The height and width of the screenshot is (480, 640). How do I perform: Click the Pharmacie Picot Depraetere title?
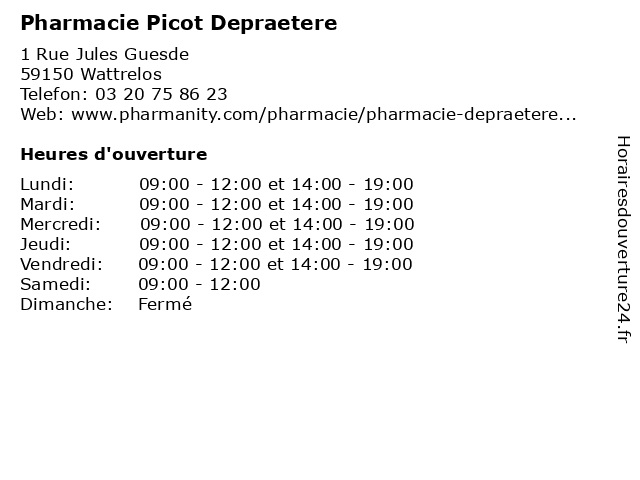pyautogui.click(x=179, y=23)
